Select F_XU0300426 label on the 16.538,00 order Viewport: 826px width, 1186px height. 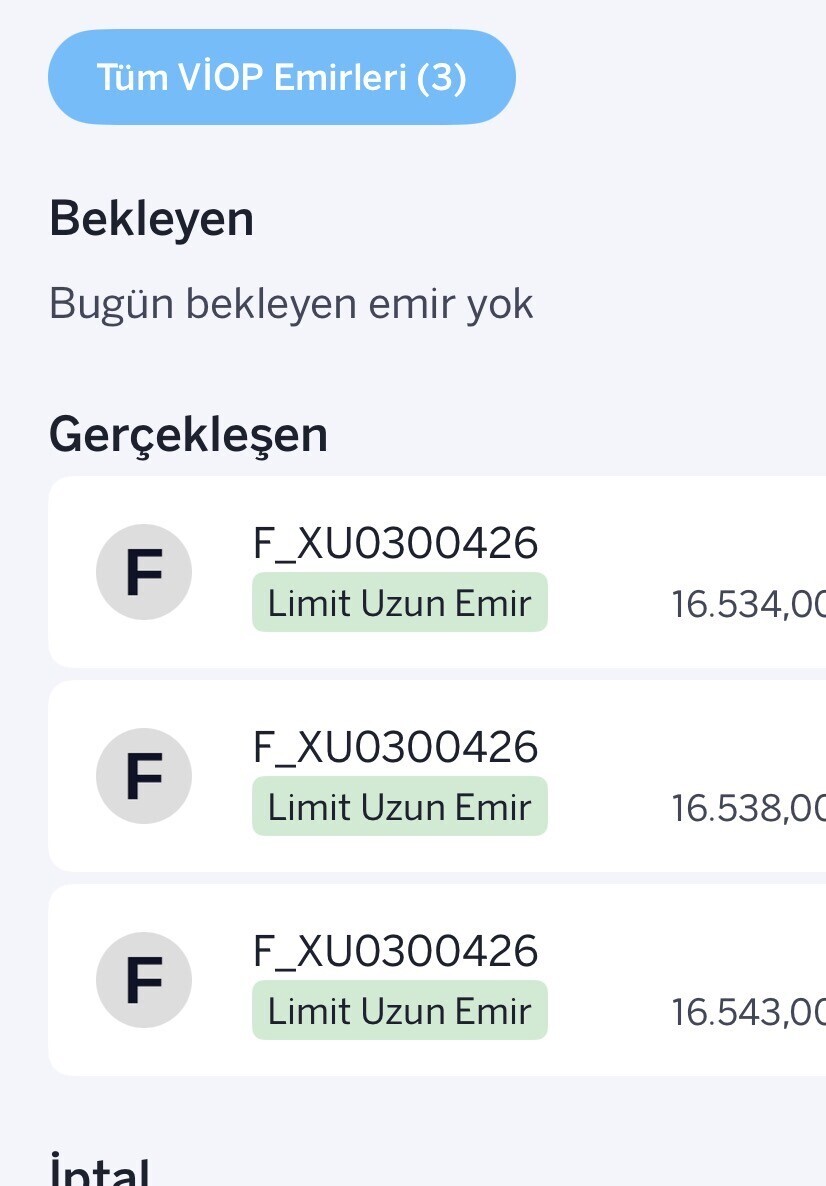click(x=395, y=747)
